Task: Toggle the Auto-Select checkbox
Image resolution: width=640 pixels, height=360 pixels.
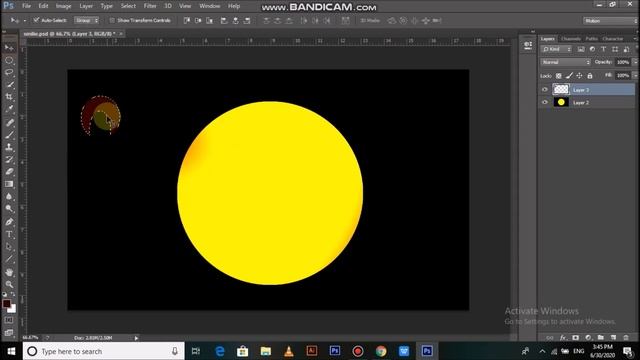Action: (x=36, y=20)
